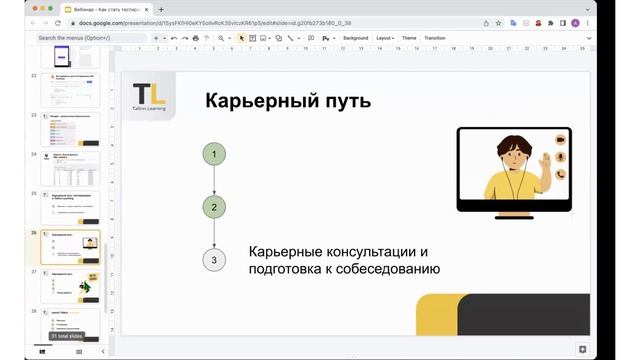Image resolution: width=640 pixels, height=360 pixels.
Task: Click the site lock icon
Action: click(x=73, y=23)
